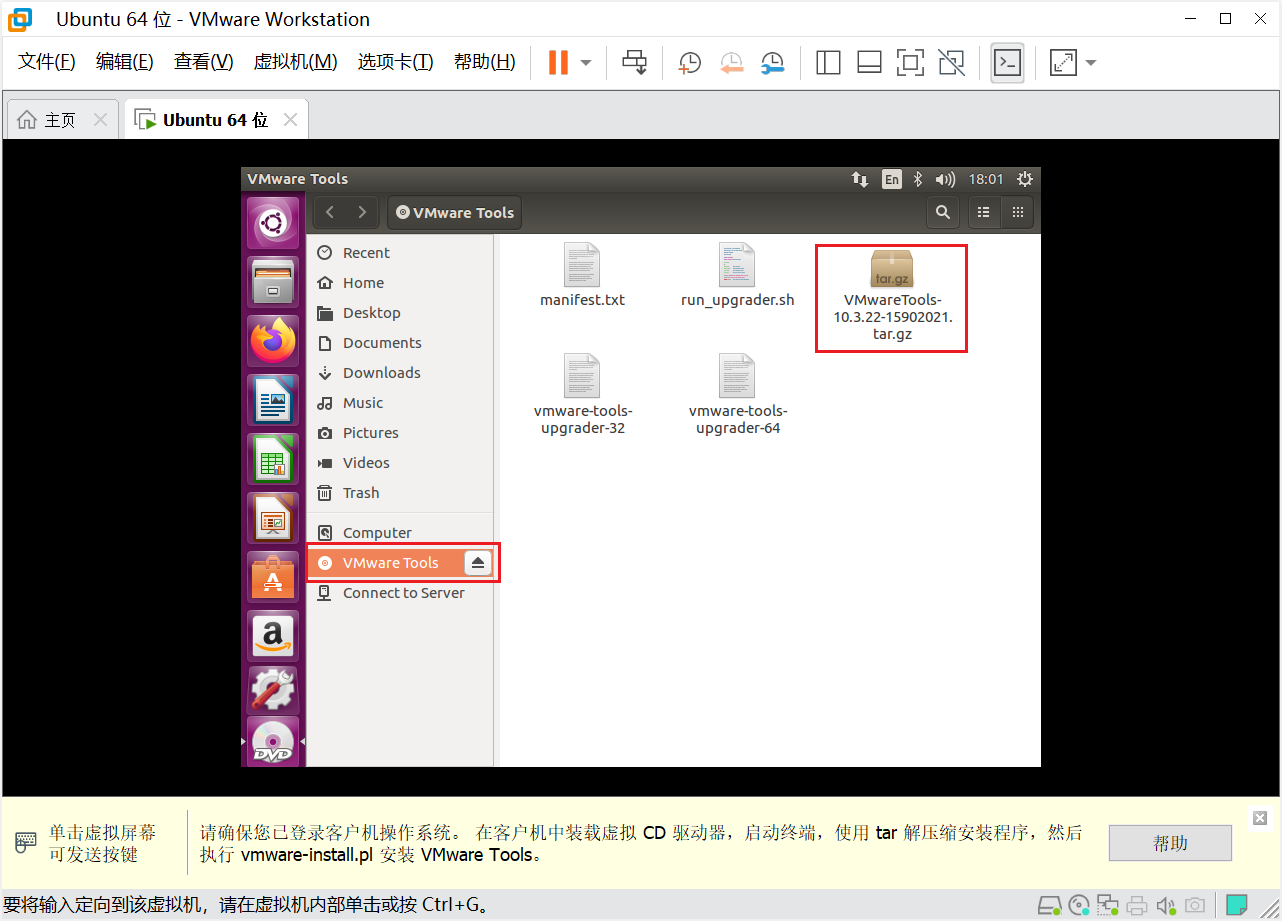Select the VMwareTools-10.3.22-15902021.tar.gz archive
This screenshot has width=1282, height=921.
click(x=892, y=296)
